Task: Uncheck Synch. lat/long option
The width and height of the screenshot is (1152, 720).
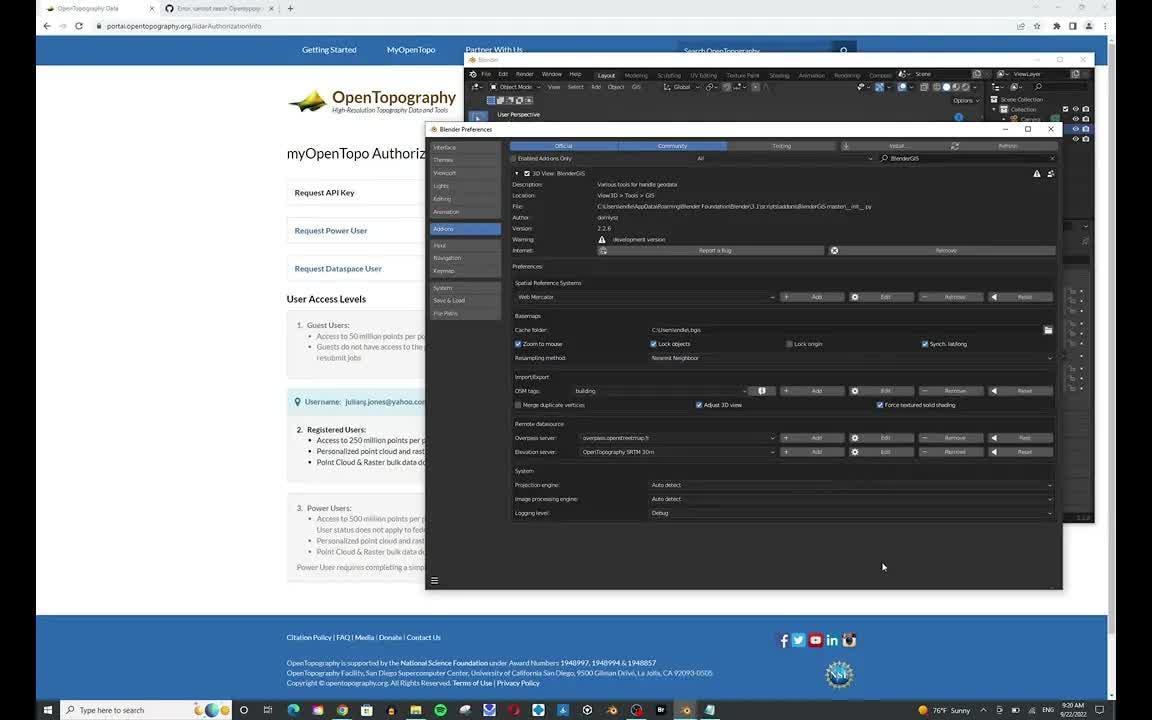Action: pyautogui.click(x=925, y=345)
